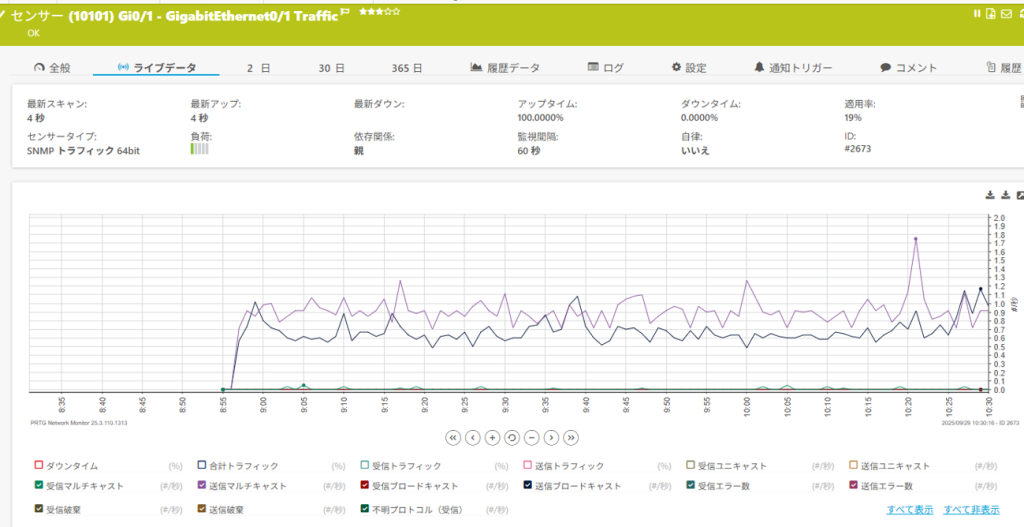The image size is (1024, 527).
Task: Select the 30 日 graph tab
Action: tap(332, 68)
